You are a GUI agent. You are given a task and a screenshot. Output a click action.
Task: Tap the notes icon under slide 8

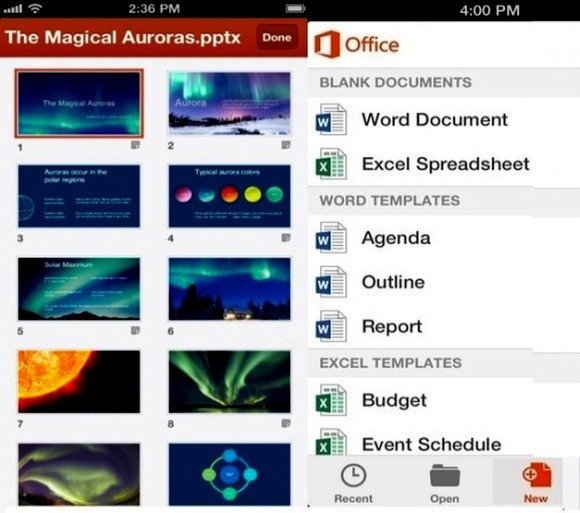tap(286, 423)
